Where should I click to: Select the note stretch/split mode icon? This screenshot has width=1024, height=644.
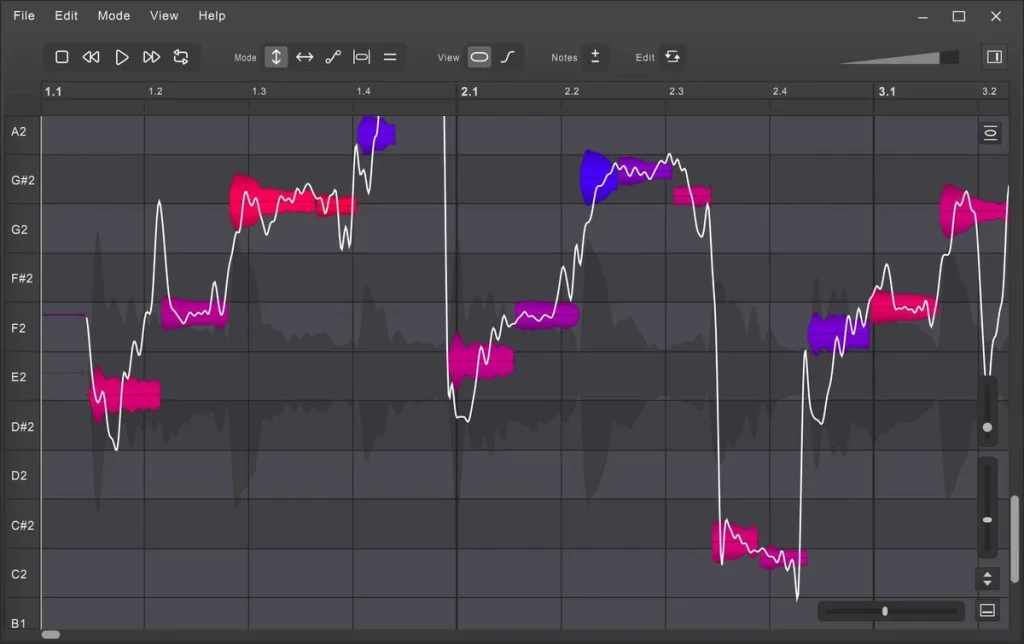362,57
